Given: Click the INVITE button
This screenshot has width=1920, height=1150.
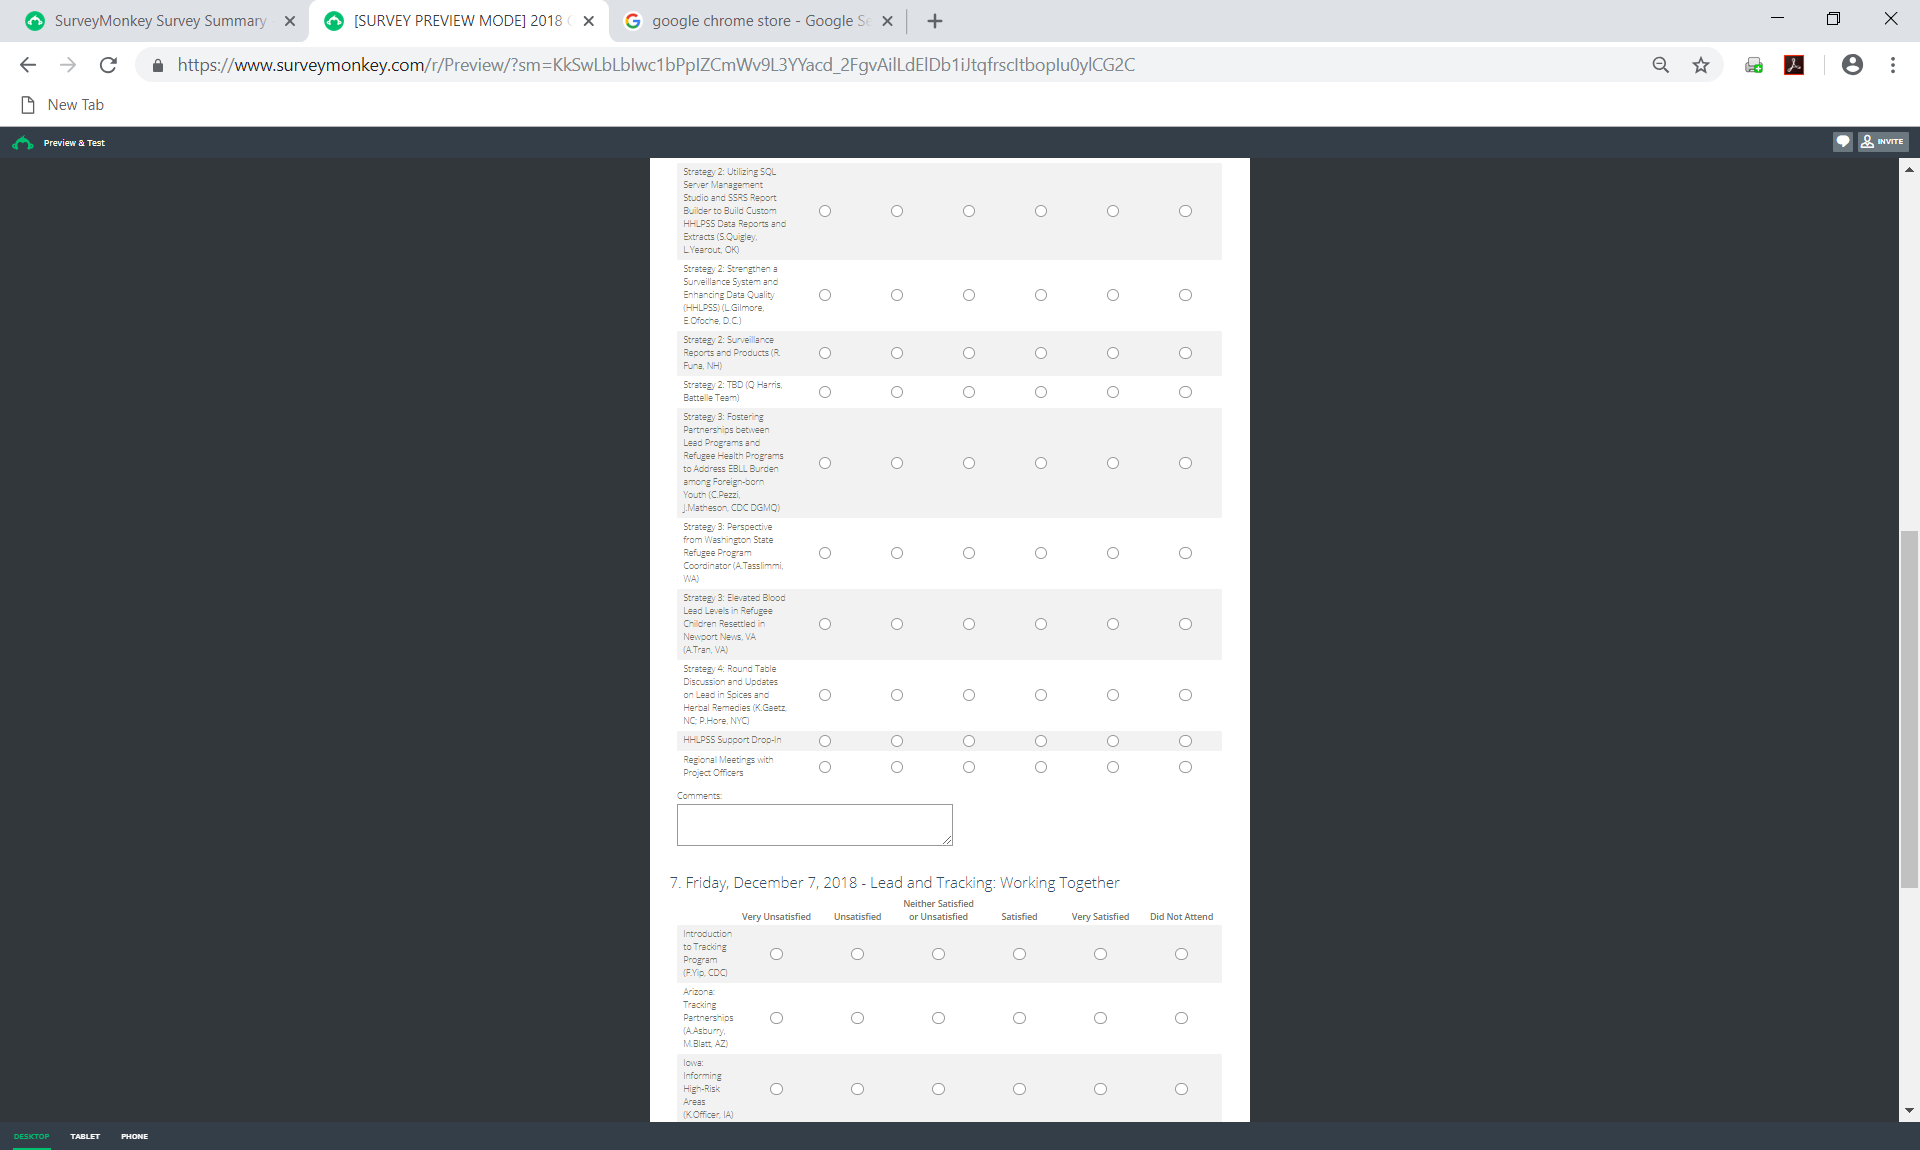Looking at the screenshot, I should [1883, 142].
